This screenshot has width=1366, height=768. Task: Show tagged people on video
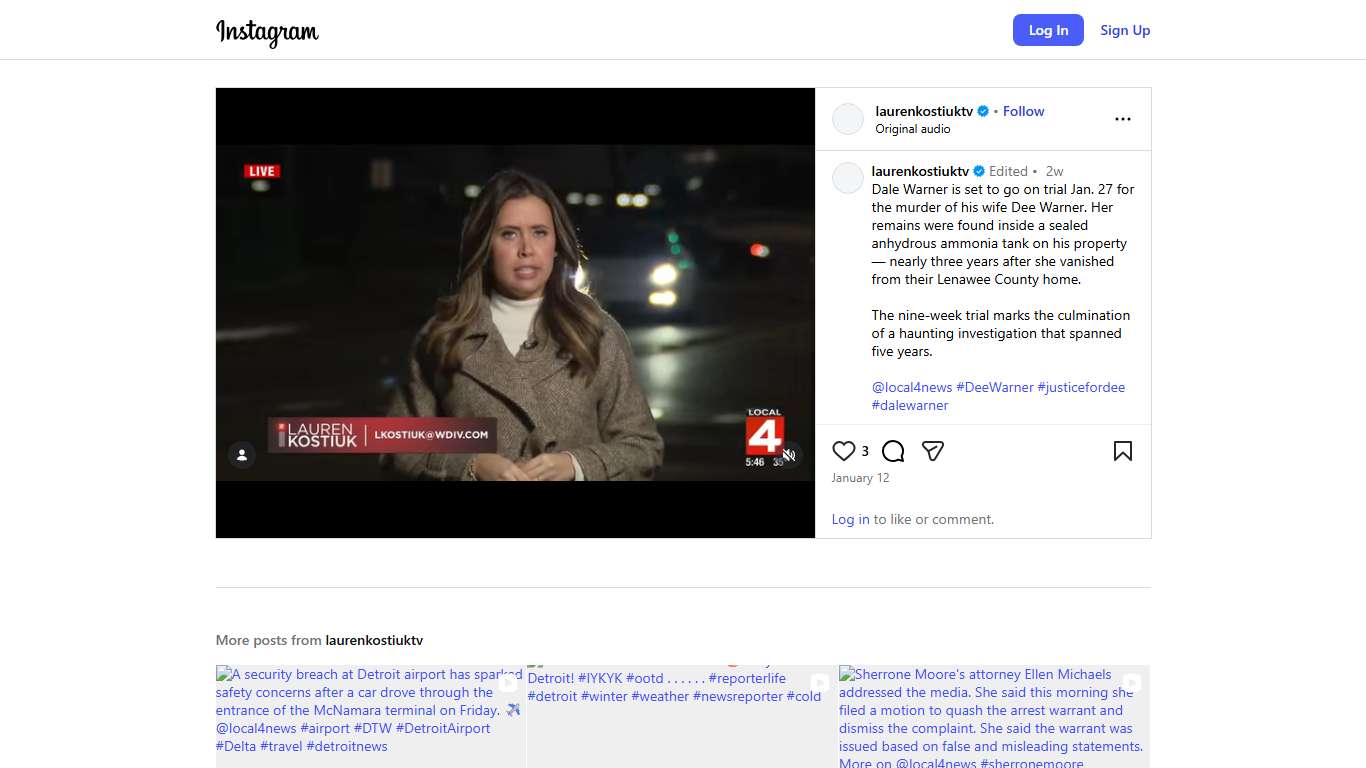coord(242,455)
